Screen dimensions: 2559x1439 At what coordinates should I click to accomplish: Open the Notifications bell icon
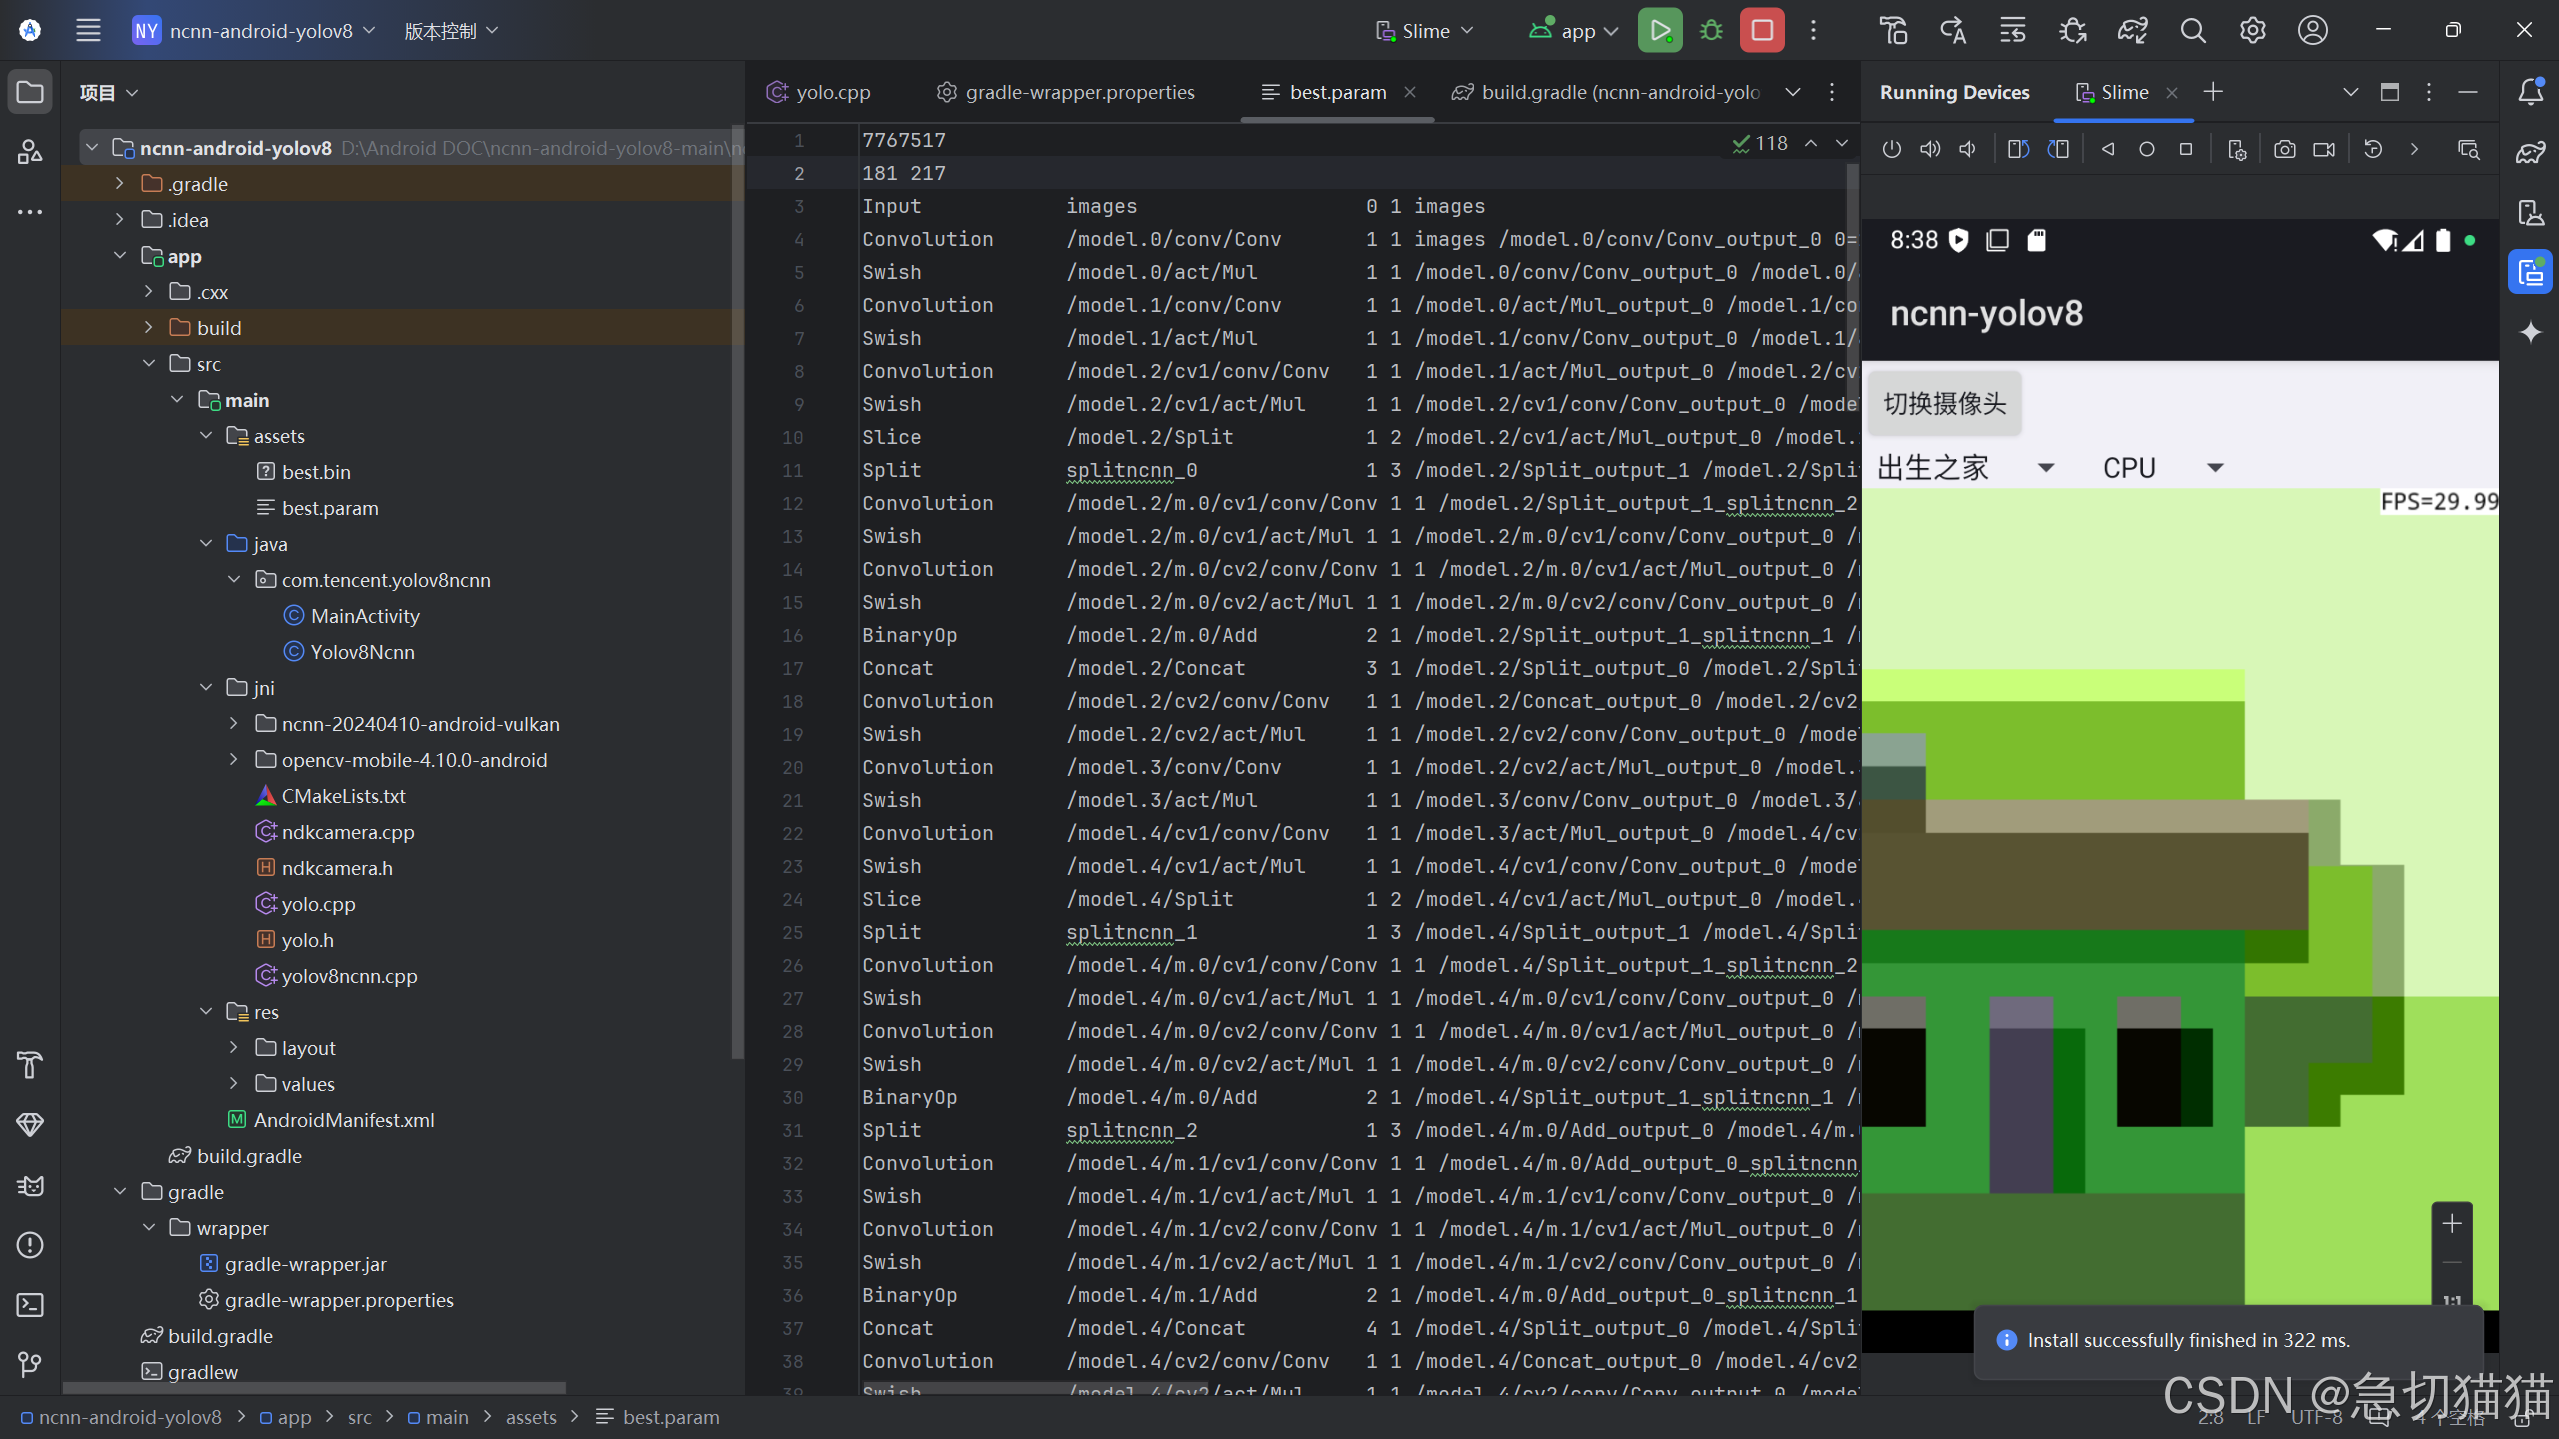coord(2530,92)
